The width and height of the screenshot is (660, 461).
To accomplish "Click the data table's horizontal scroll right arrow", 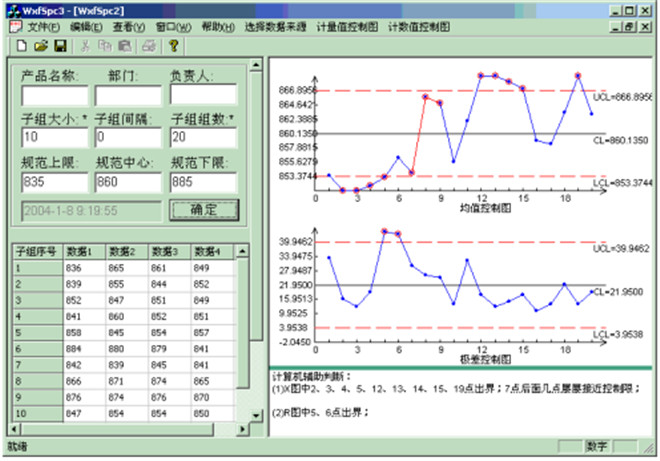I will [242, 429].
